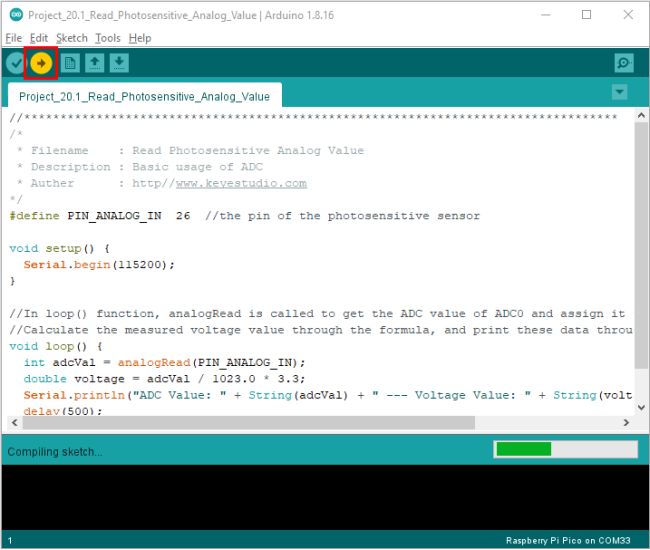Click the 'delay' call line
Image resolution: width=650 pixels, height=550 pixels.
pyautogui.click(x=62, y=410)
